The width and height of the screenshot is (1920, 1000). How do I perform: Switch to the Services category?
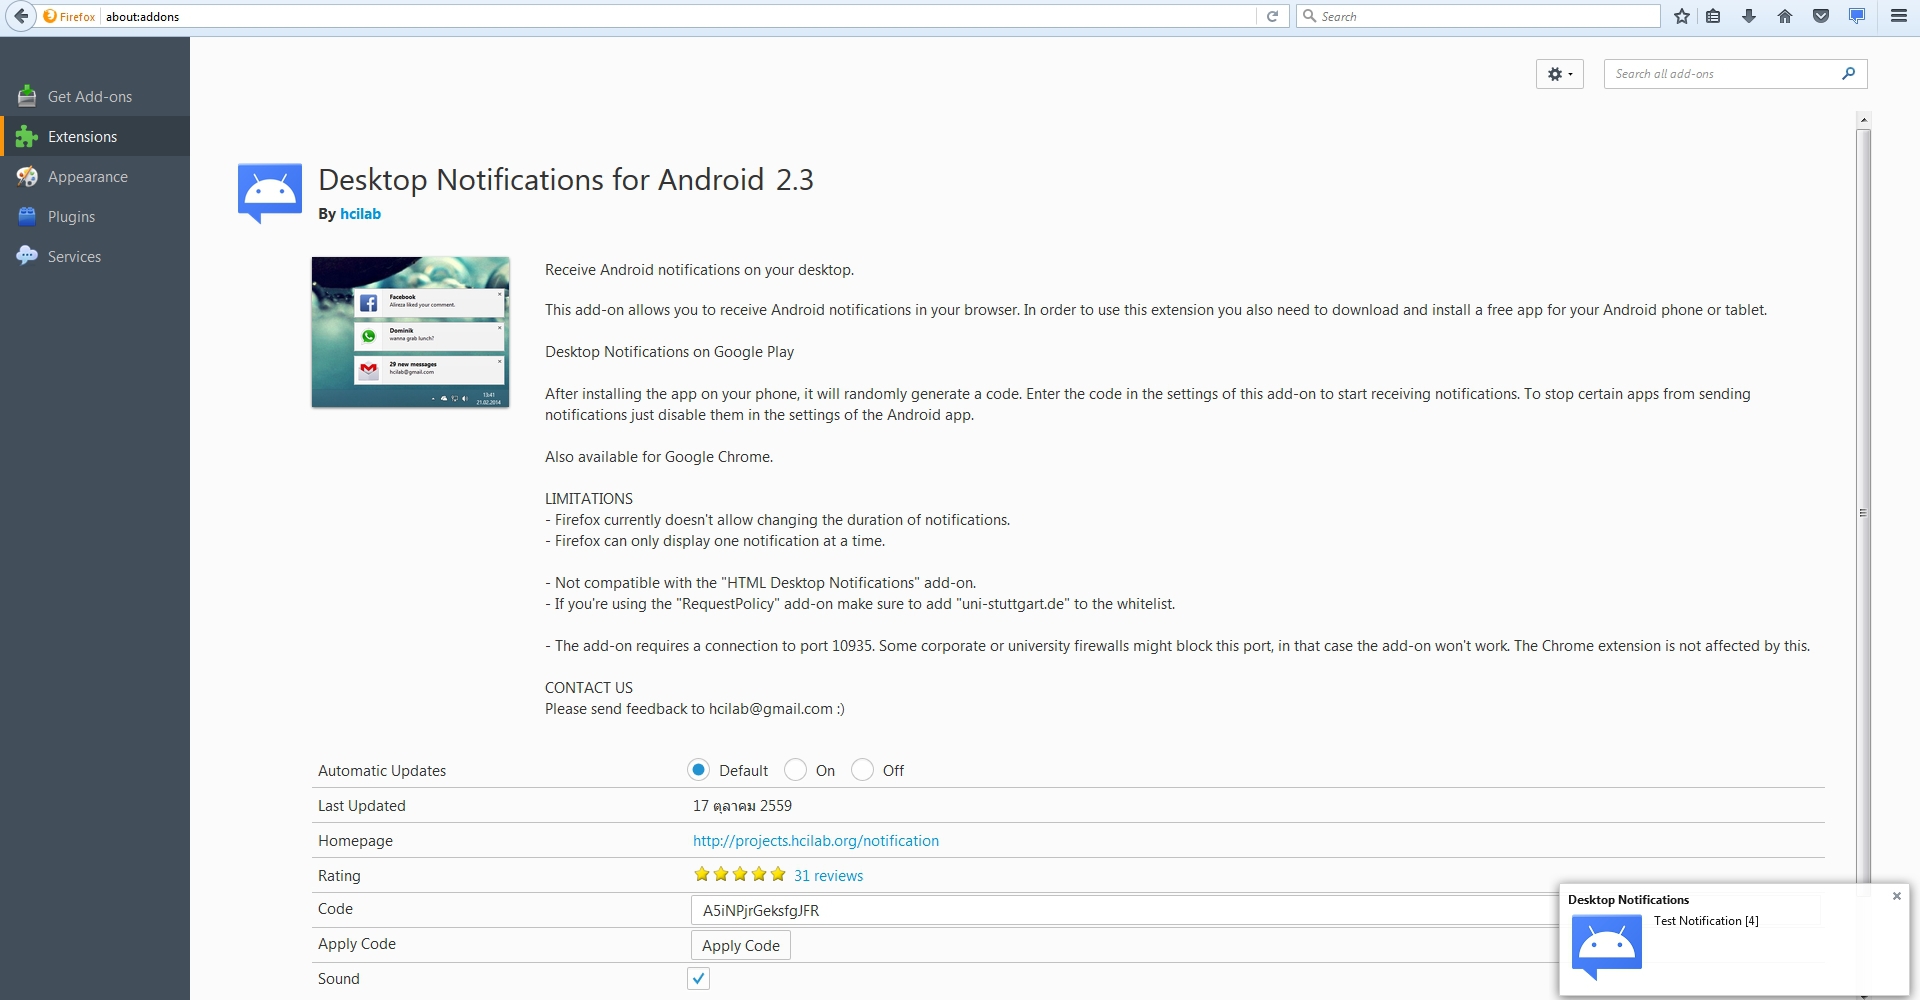click(x=95, y=257)
